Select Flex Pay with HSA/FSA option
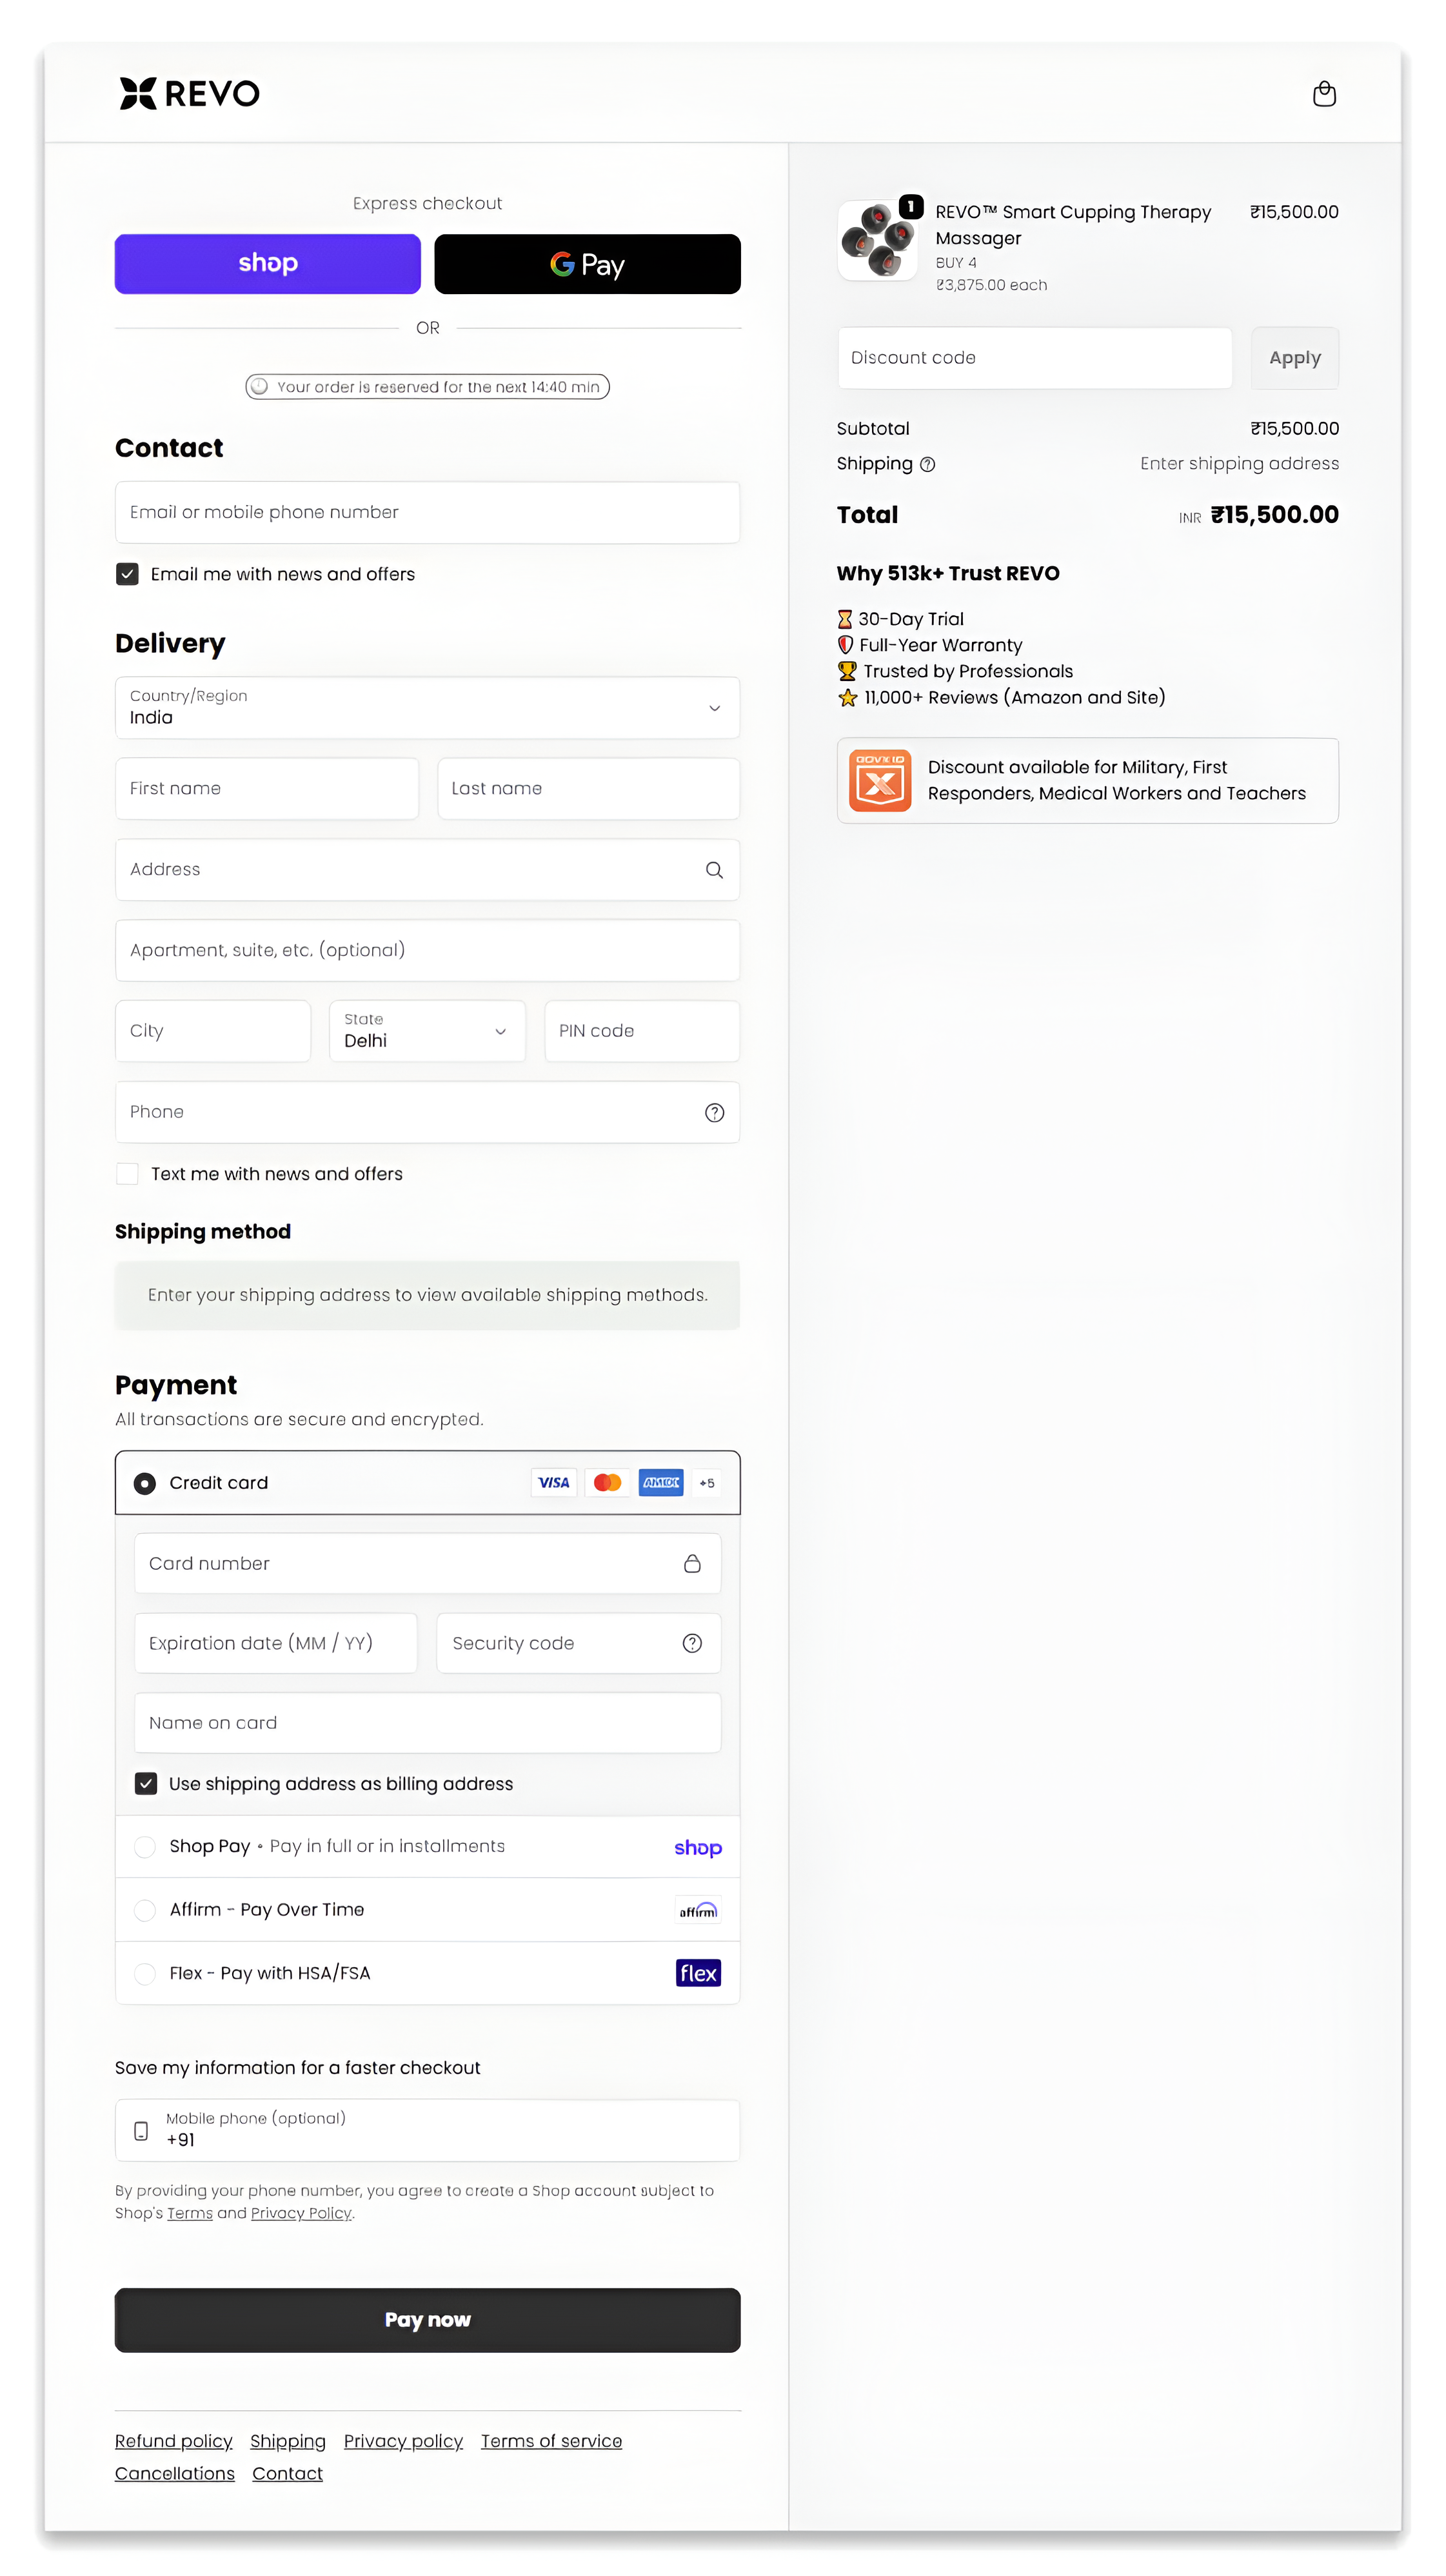The image size is (1446, 2576). click(145, 1973)
